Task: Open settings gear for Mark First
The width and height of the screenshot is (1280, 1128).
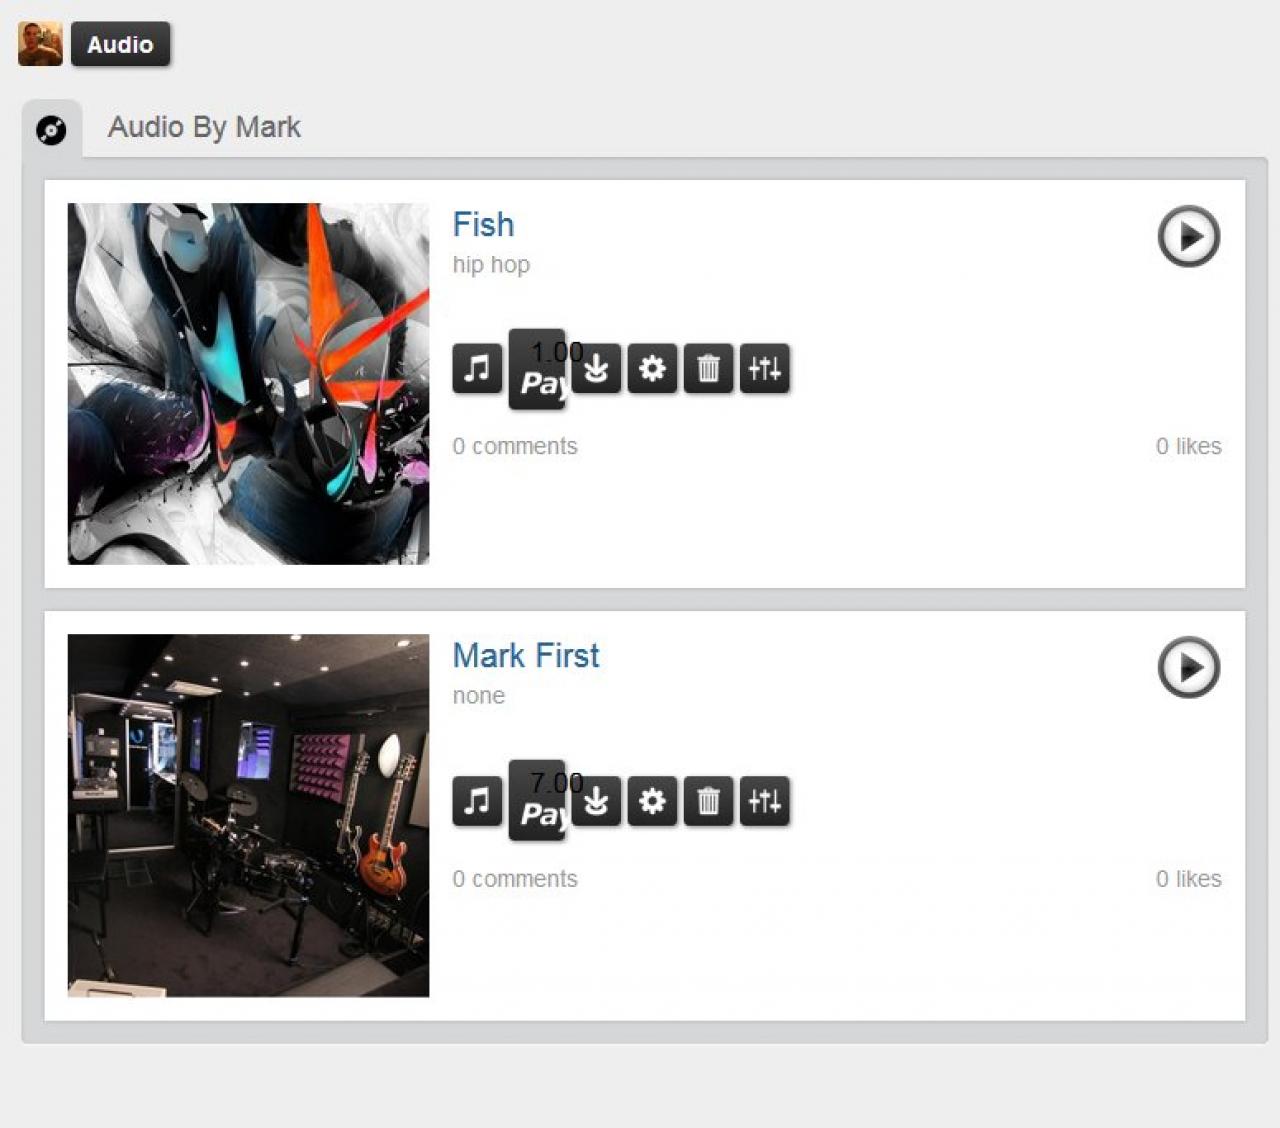Action: (652, 801)
